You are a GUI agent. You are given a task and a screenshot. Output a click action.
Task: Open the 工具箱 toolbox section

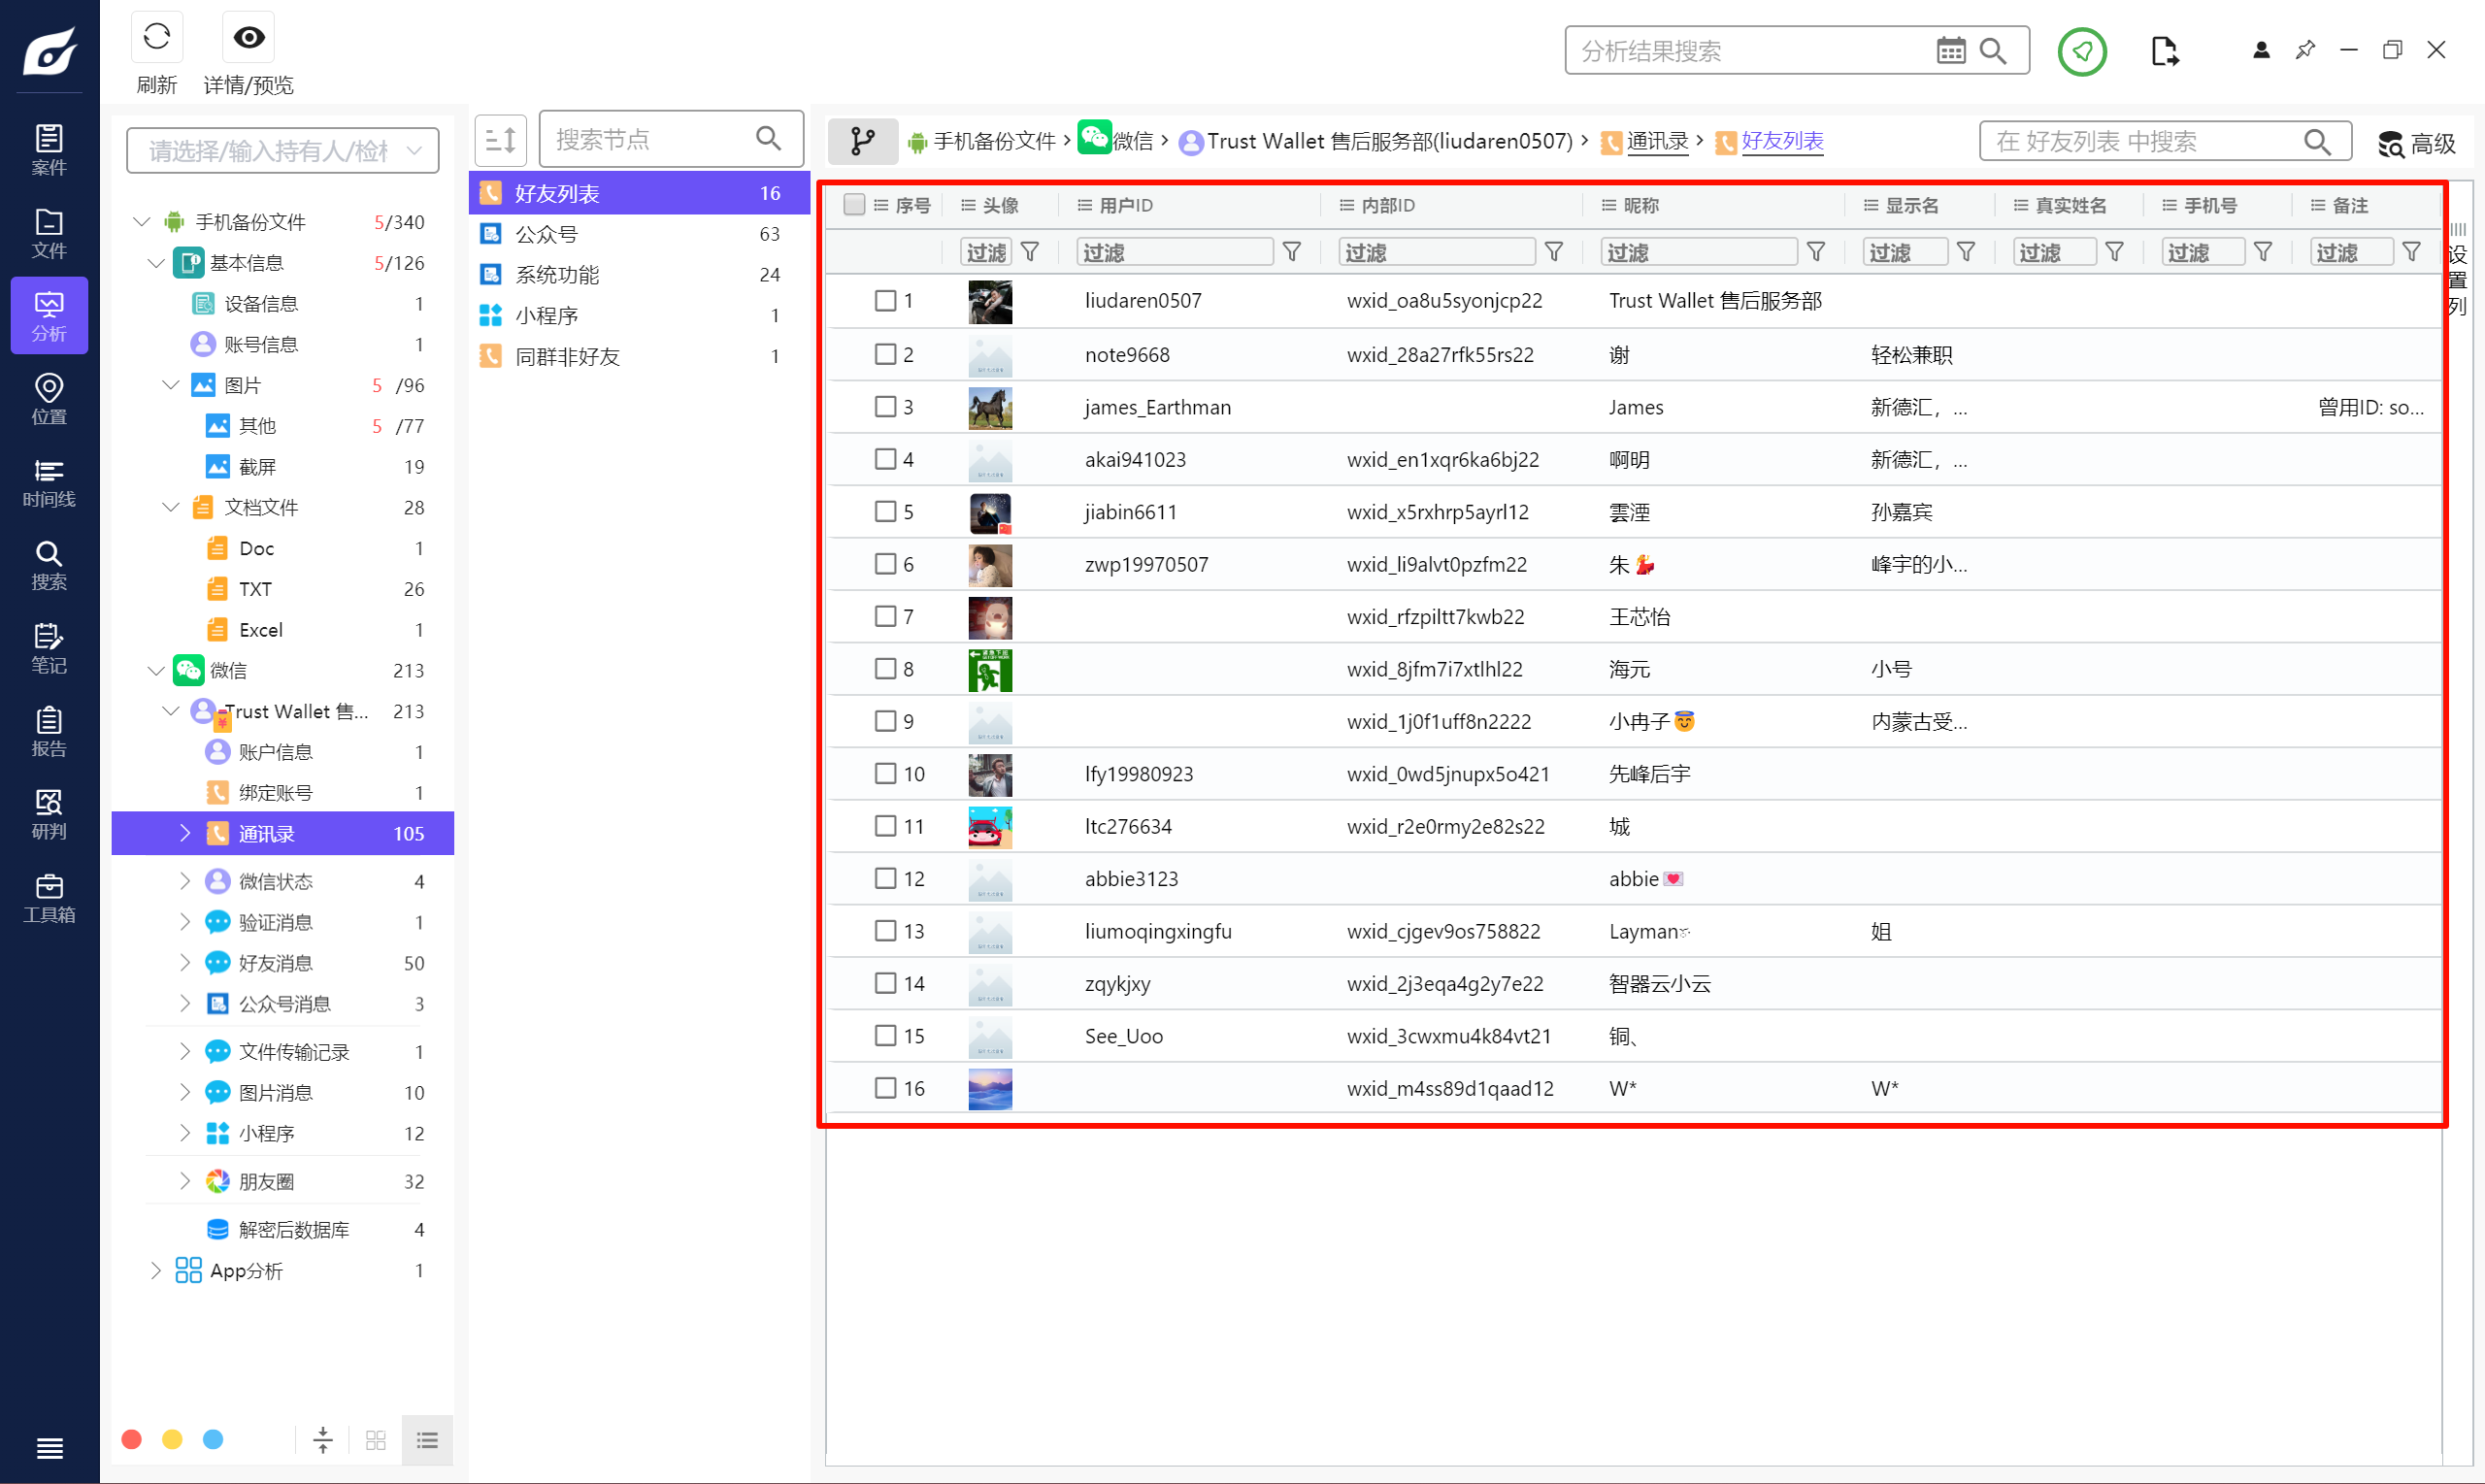tap(49, 897)
